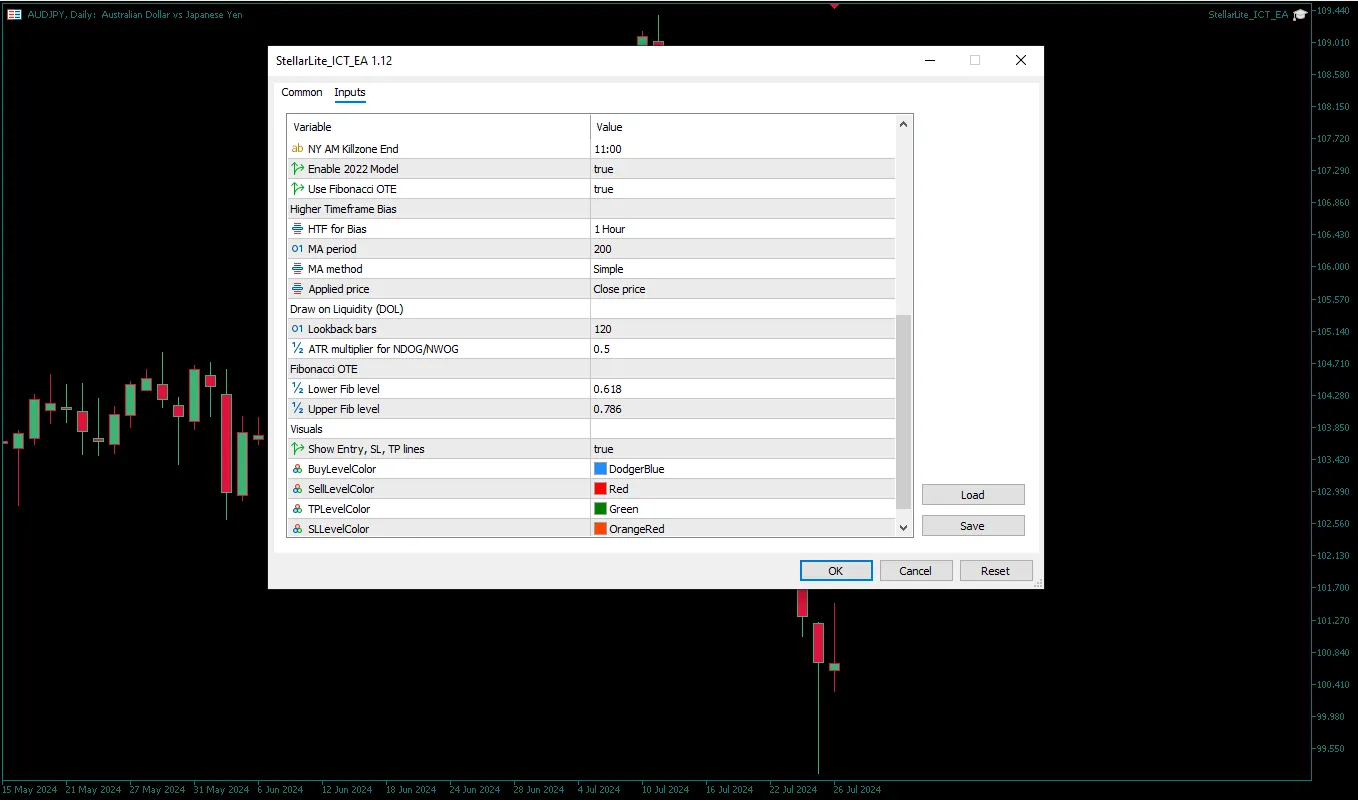Select the 'Visuals' section row
The image size is (1358, 800).
pyautogui.click(x=592, y=429)
